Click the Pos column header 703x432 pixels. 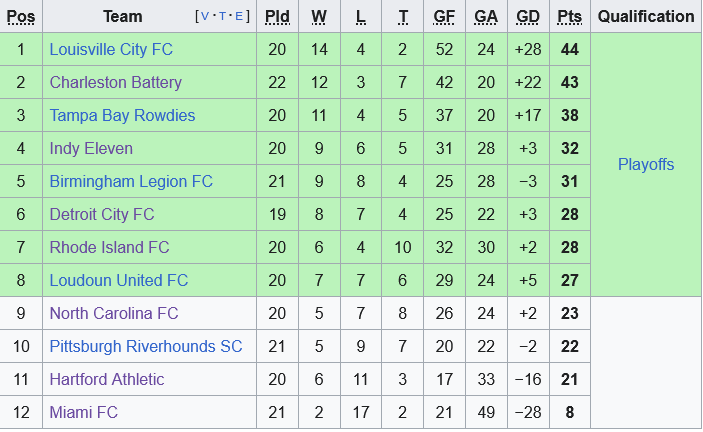pos(21,16)
